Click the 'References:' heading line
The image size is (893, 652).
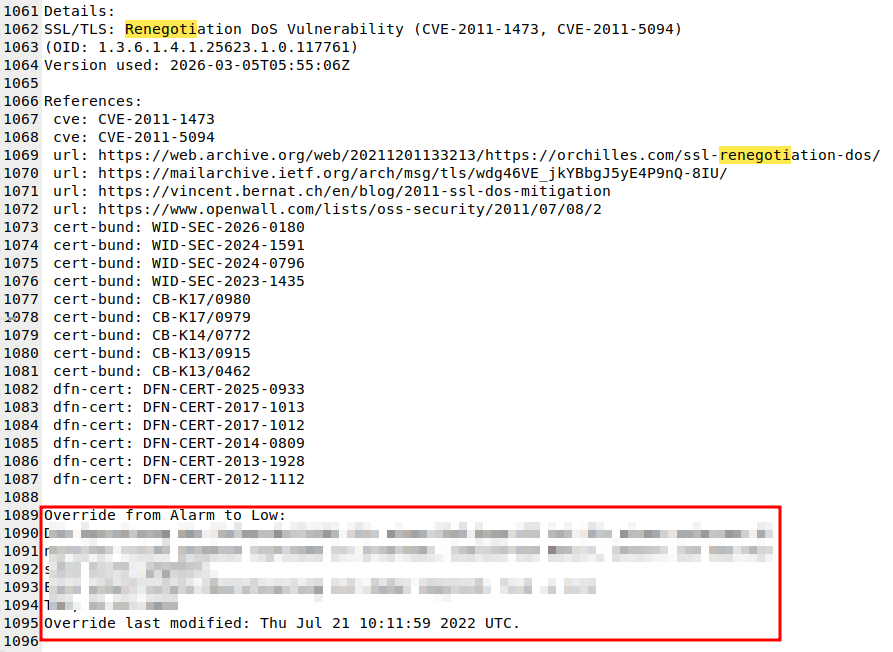coord(93,101)
